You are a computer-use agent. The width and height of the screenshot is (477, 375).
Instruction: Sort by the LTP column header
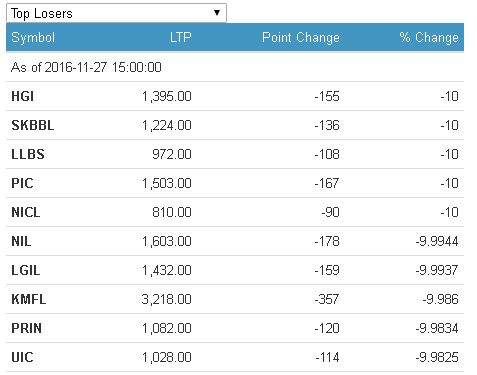(181, 37)
